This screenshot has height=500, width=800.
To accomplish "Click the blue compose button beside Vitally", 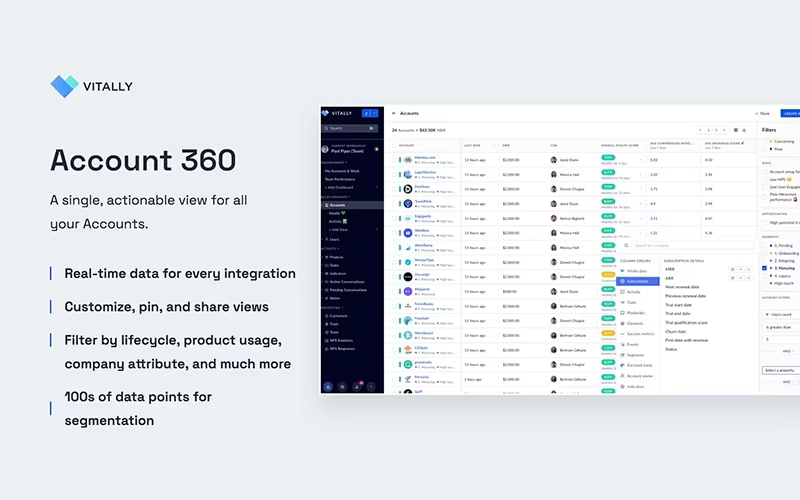I will click(370, 113).
